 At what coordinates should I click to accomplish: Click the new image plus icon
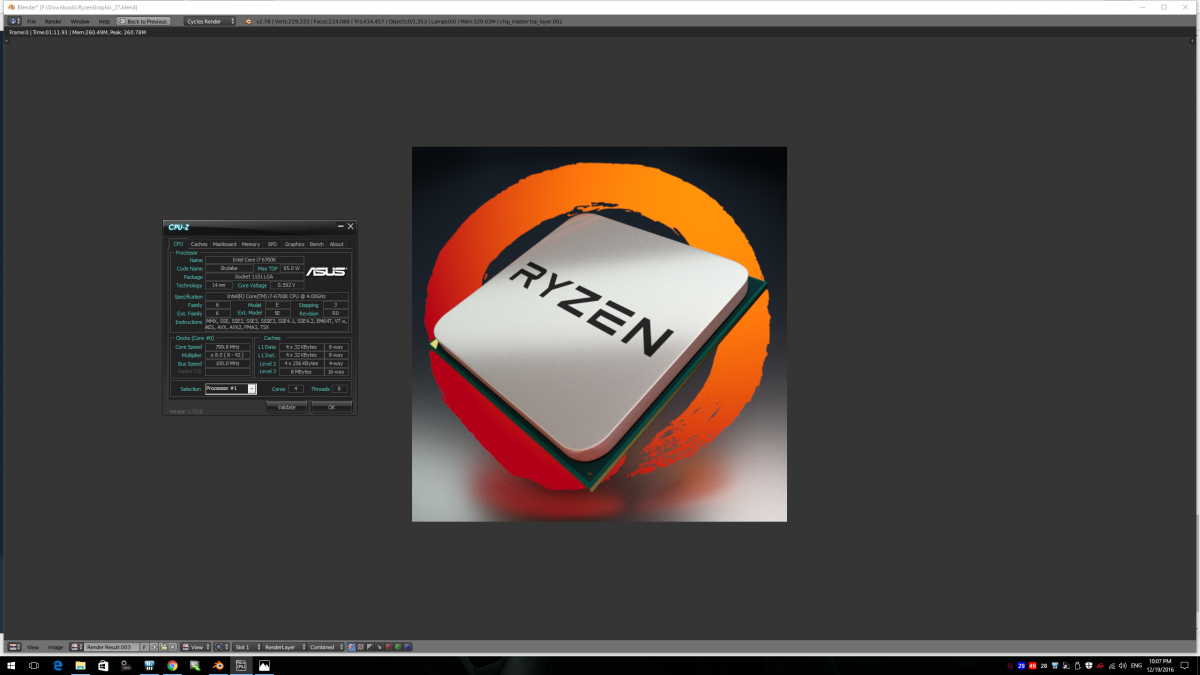[154, 647]
